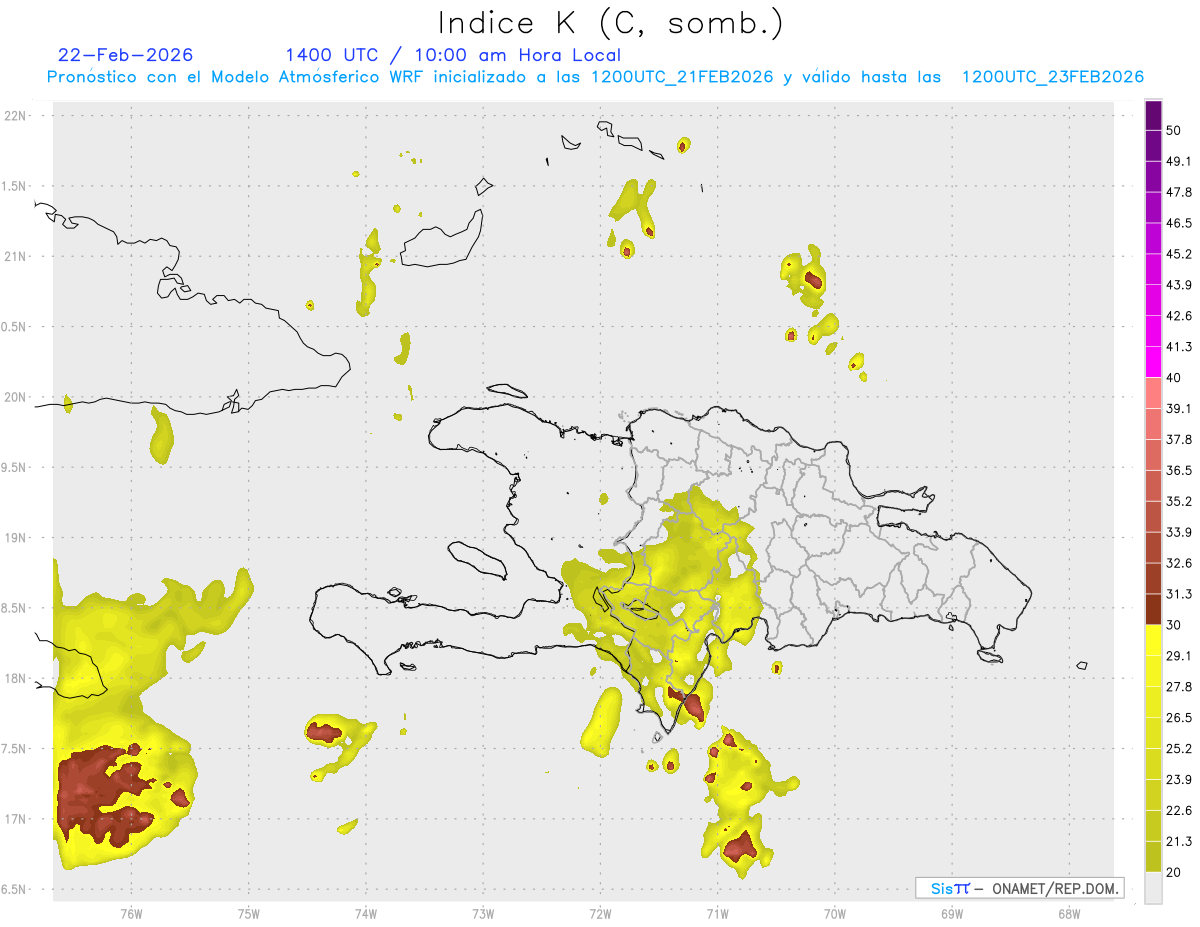Pick the bright yellow swatch between 30 and 29.1
Screen dimensions: 1200x927
point(1154,640)
